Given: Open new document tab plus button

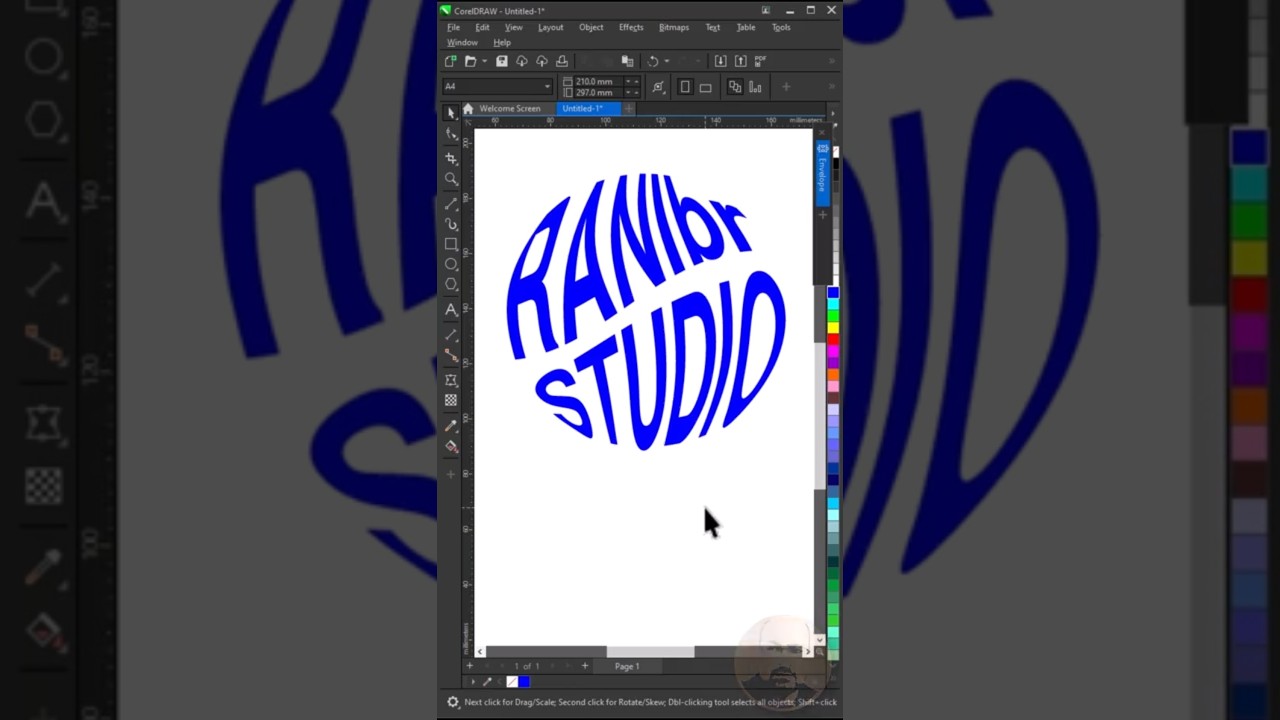Looking at the screenshot, I should pyautogui.click(x=629, y=108).
